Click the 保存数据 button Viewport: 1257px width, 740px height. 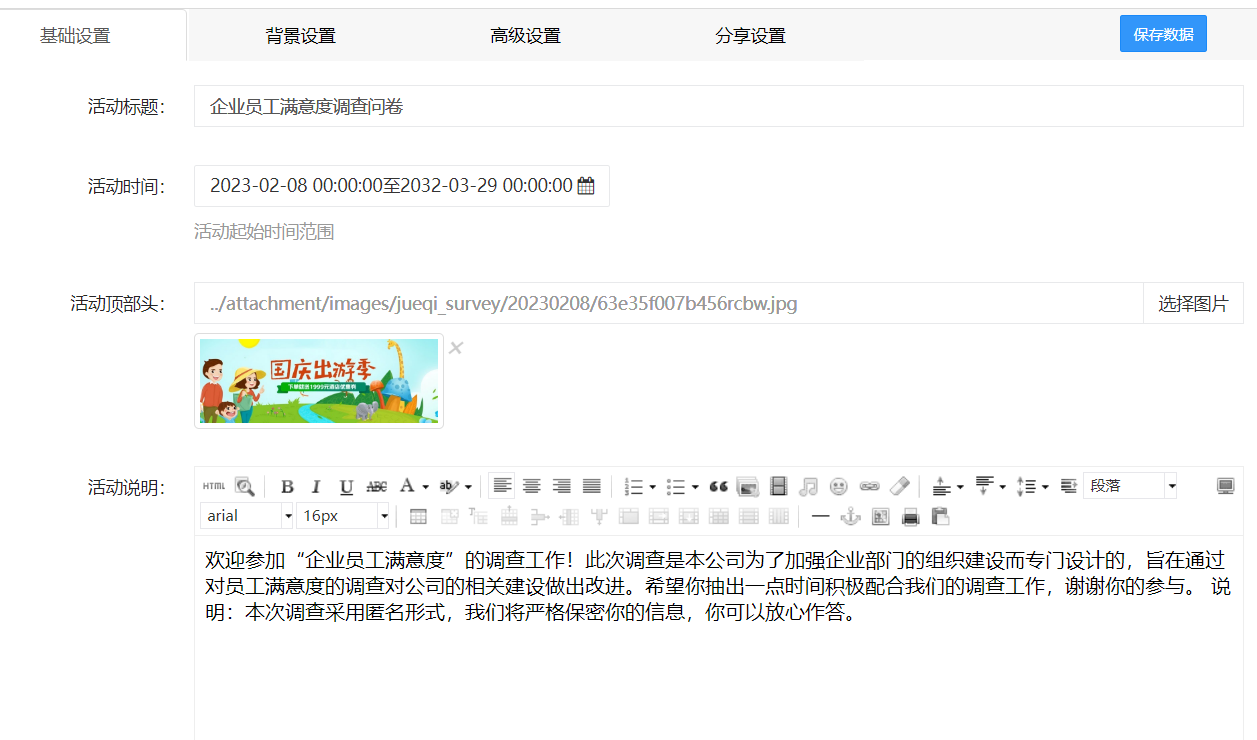[1163, 34]
